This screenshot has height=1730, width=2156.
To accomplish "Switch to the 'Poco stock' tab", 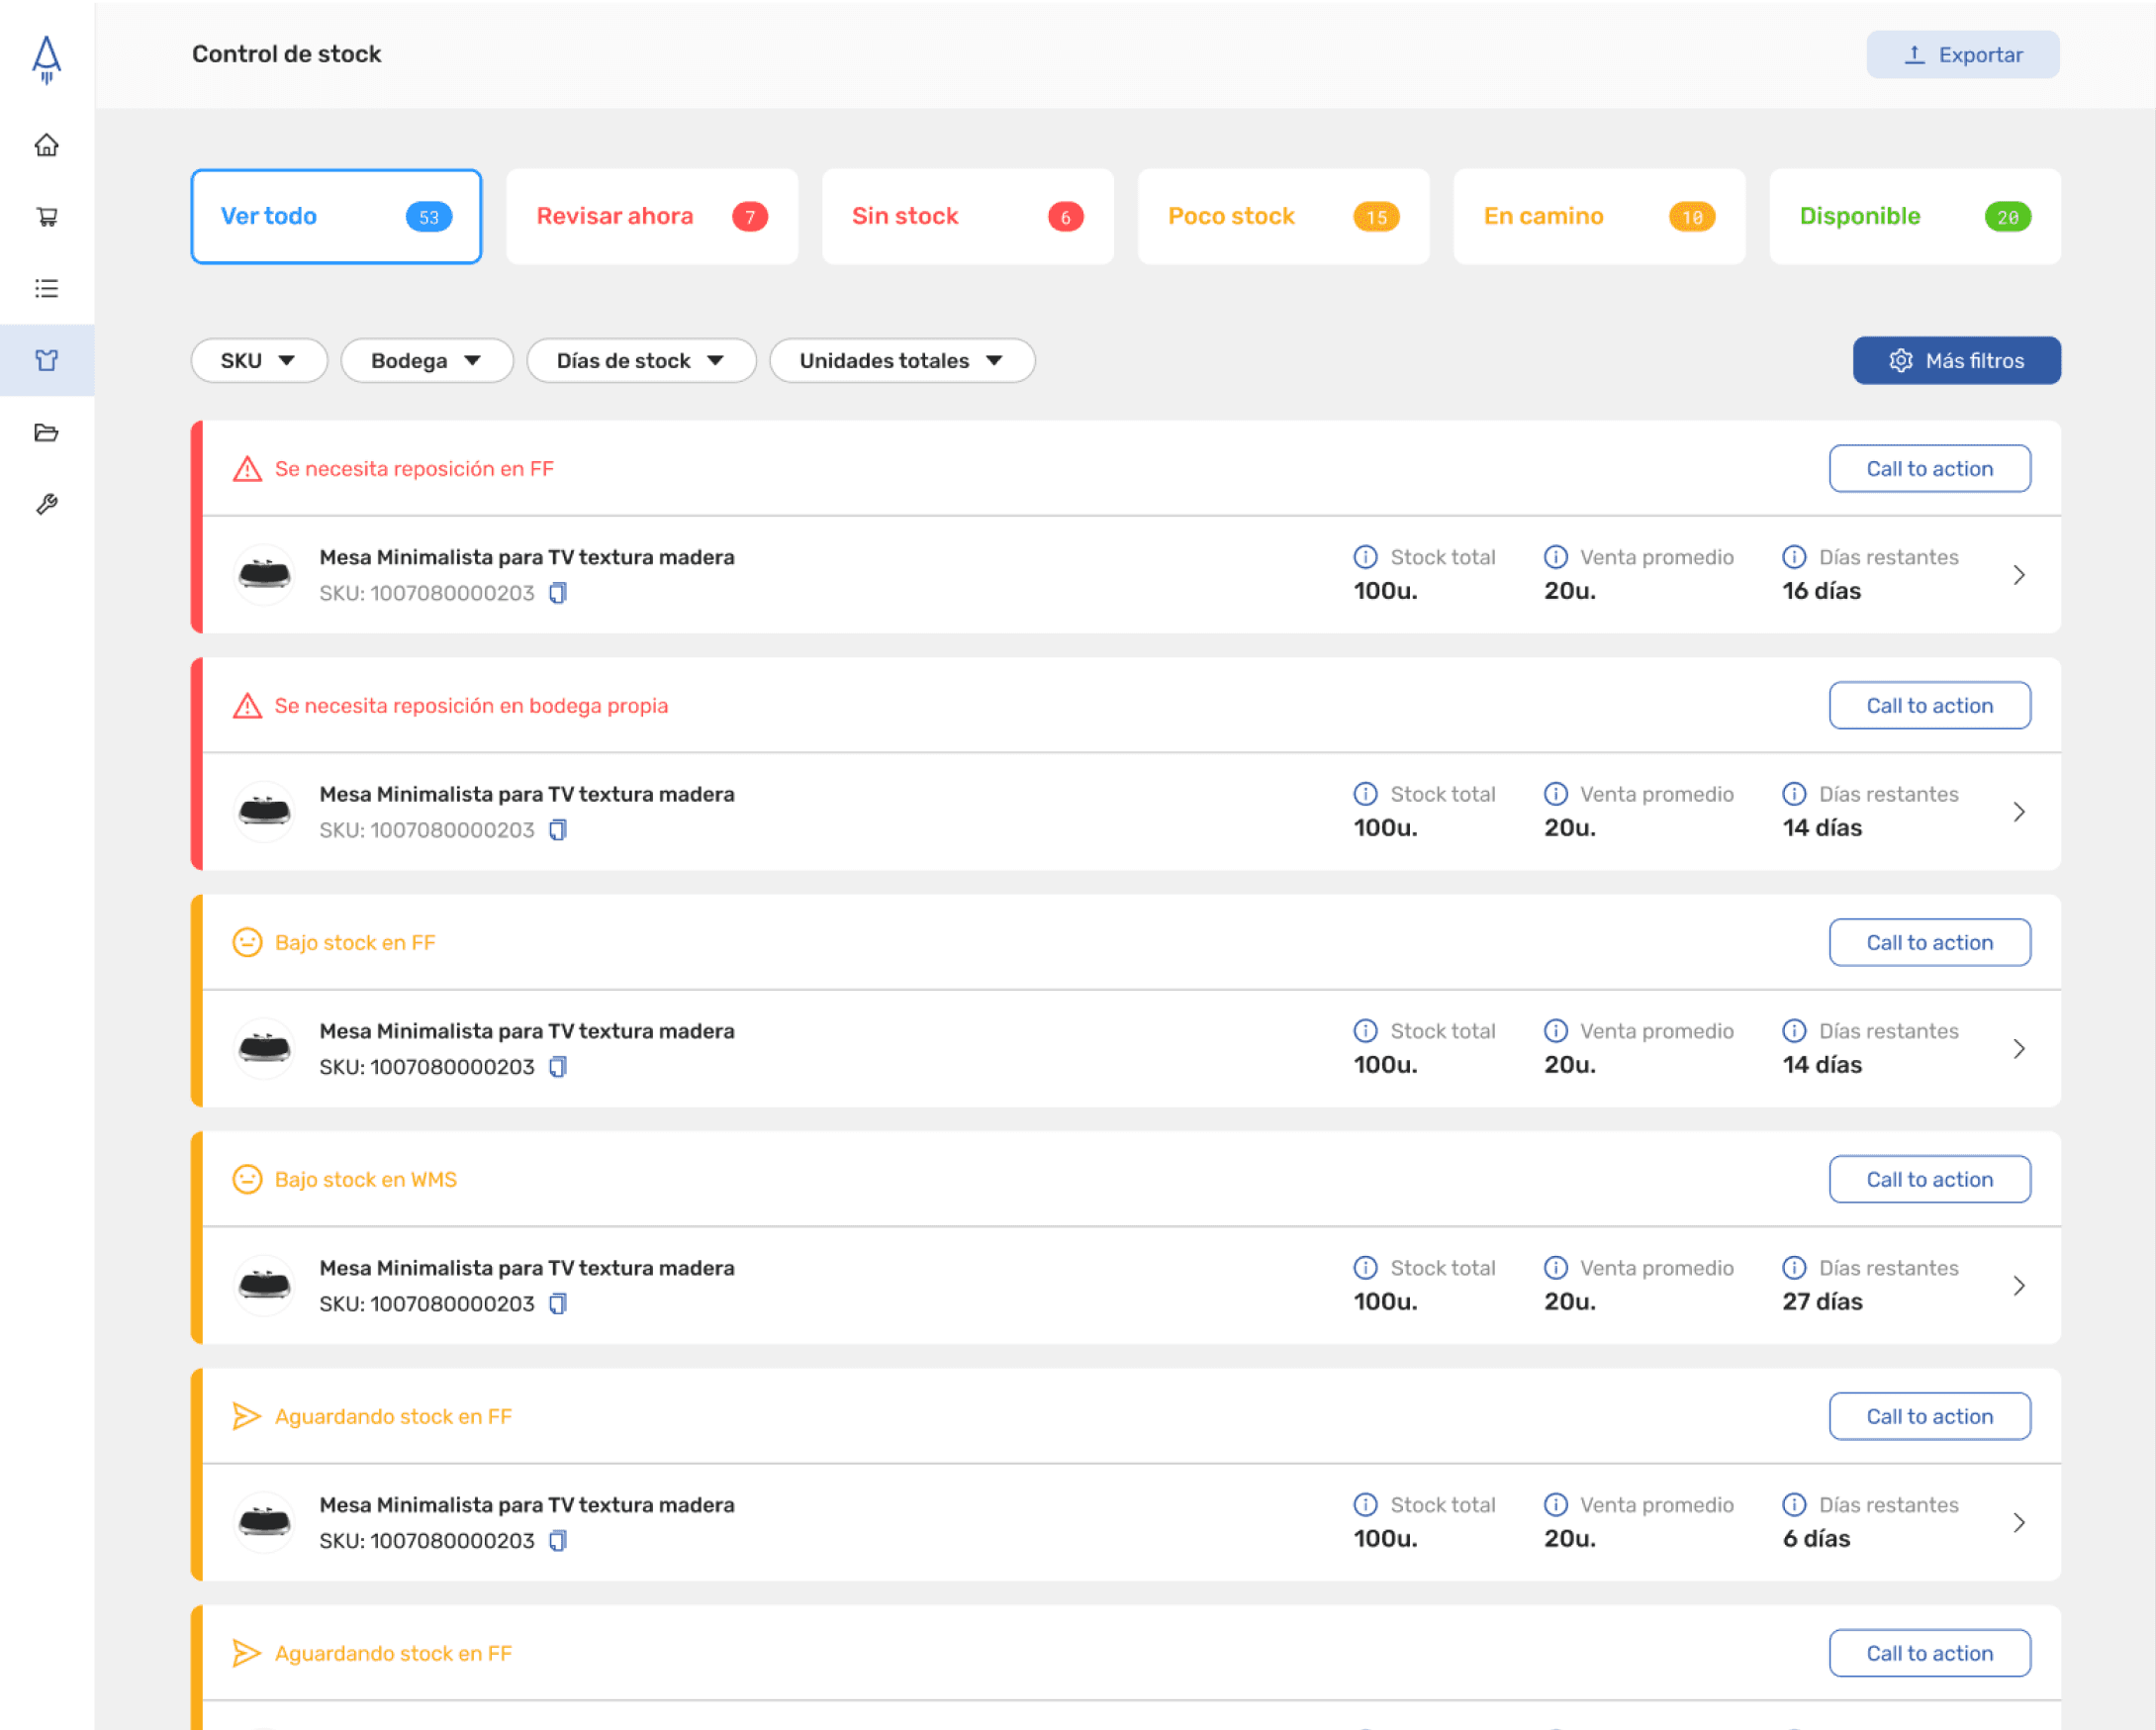I will tap(1284, 217).
